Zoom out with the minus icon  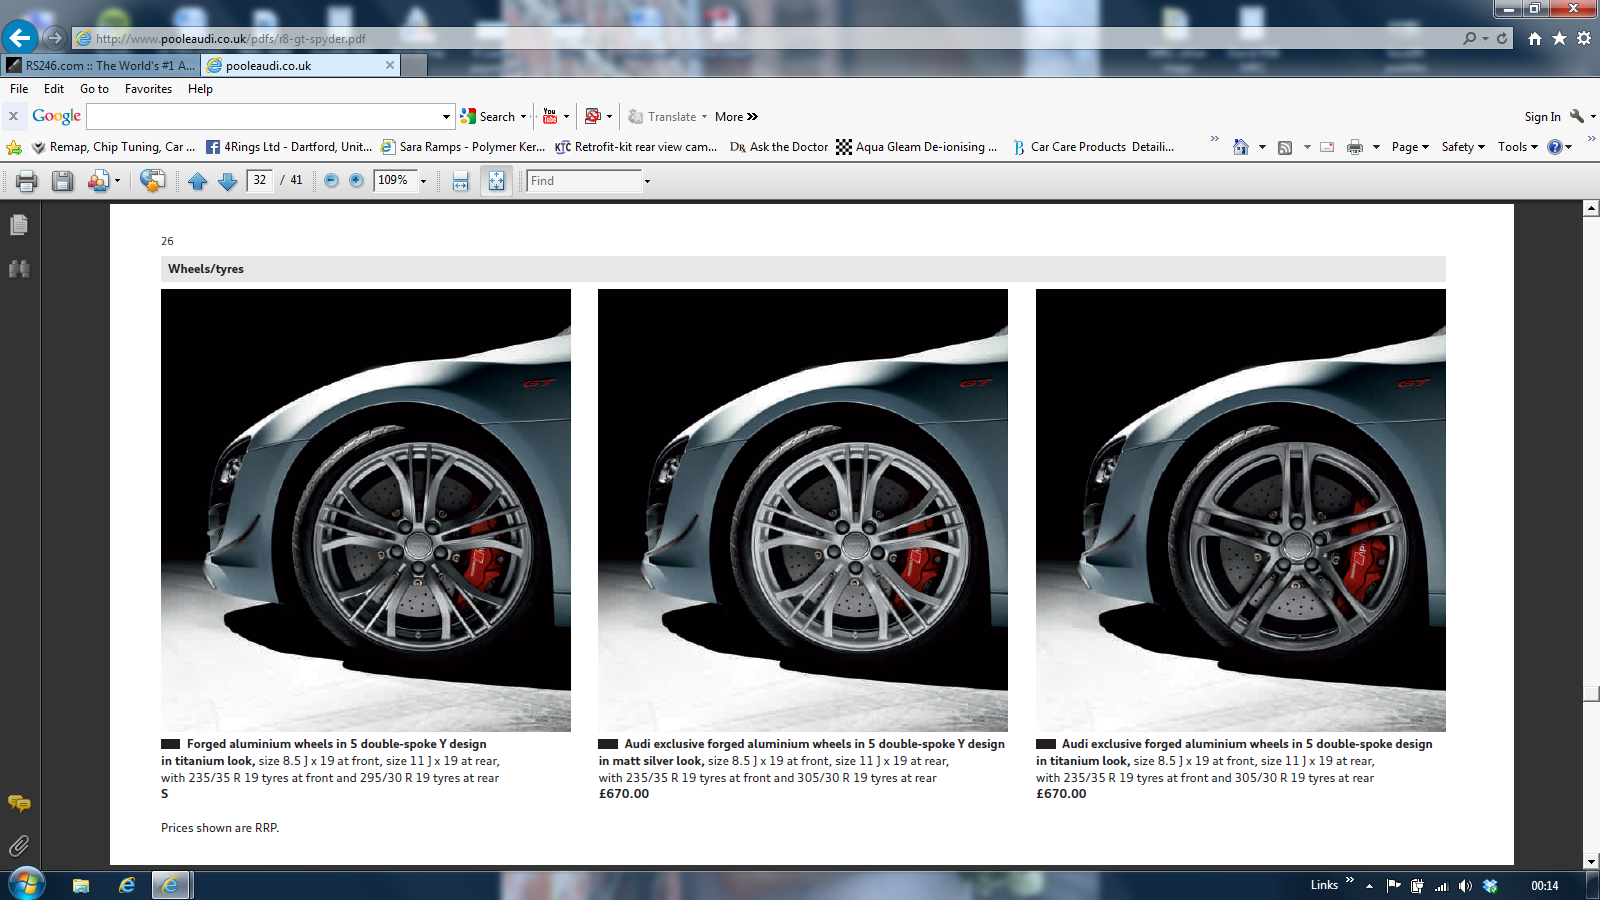331,181
